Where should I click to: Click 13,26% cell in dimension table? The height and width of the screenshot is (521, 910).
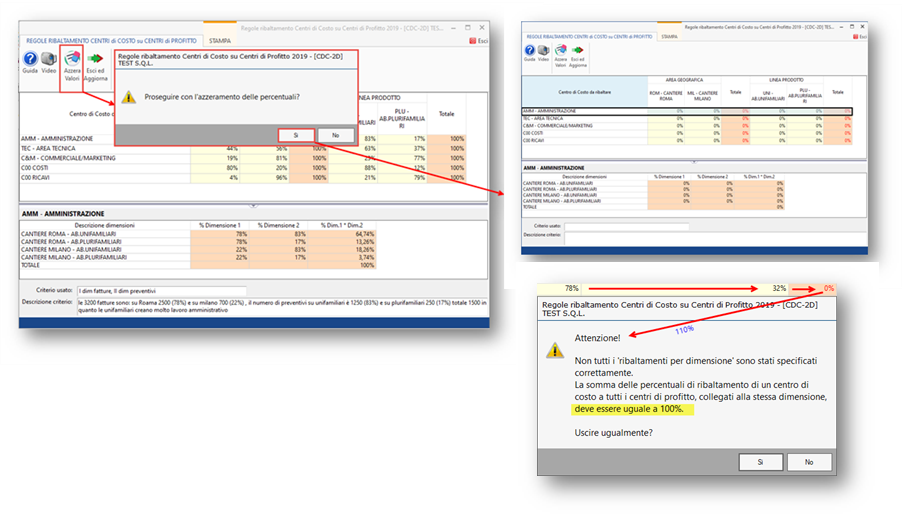(342, 242)
